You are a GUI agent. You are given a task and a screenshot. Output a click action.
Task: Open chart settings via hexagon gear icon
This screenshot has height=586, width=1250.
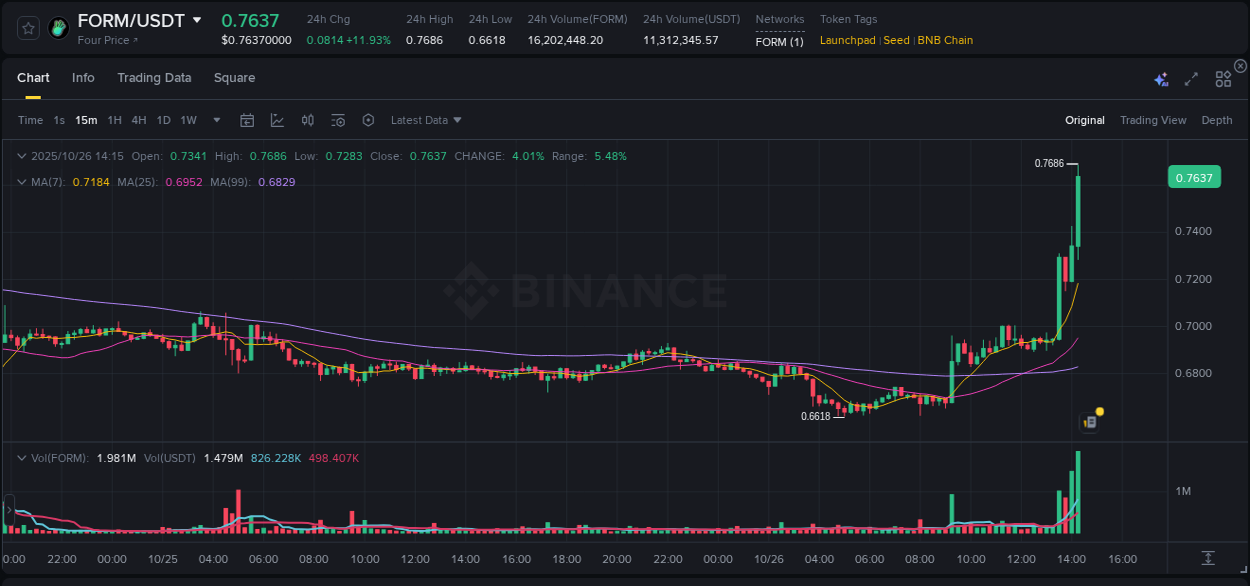click(368, 119)
